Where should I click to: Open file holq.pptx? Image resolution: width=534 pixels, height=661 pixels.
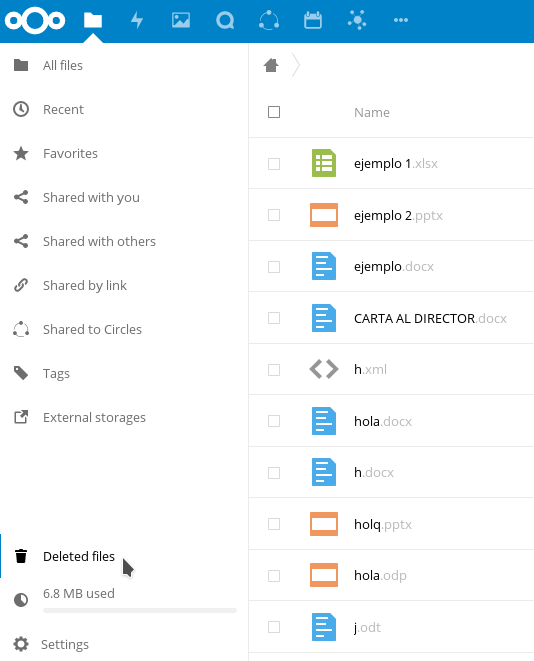383,524
